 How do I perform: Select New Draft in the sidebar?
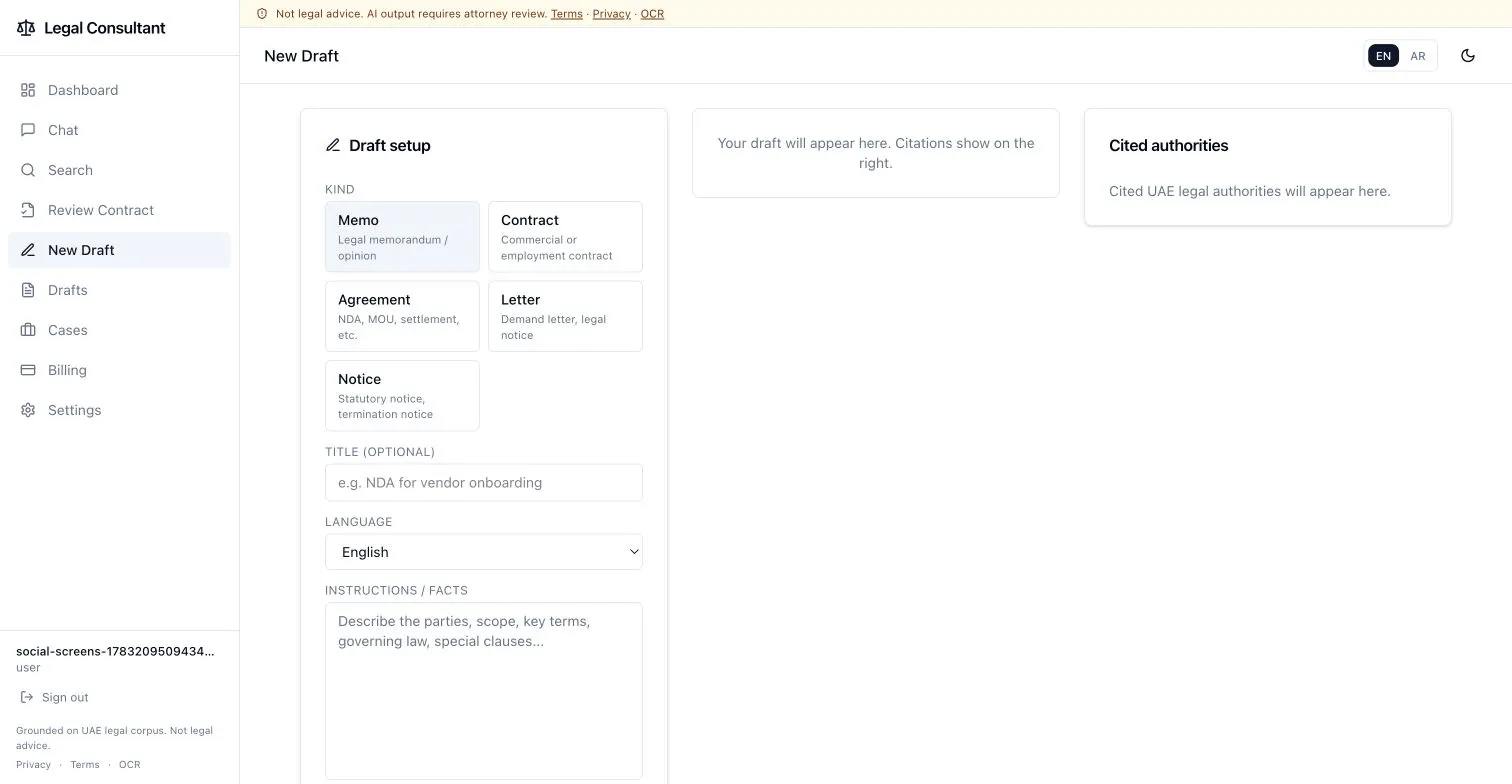[x=119, y=250]
